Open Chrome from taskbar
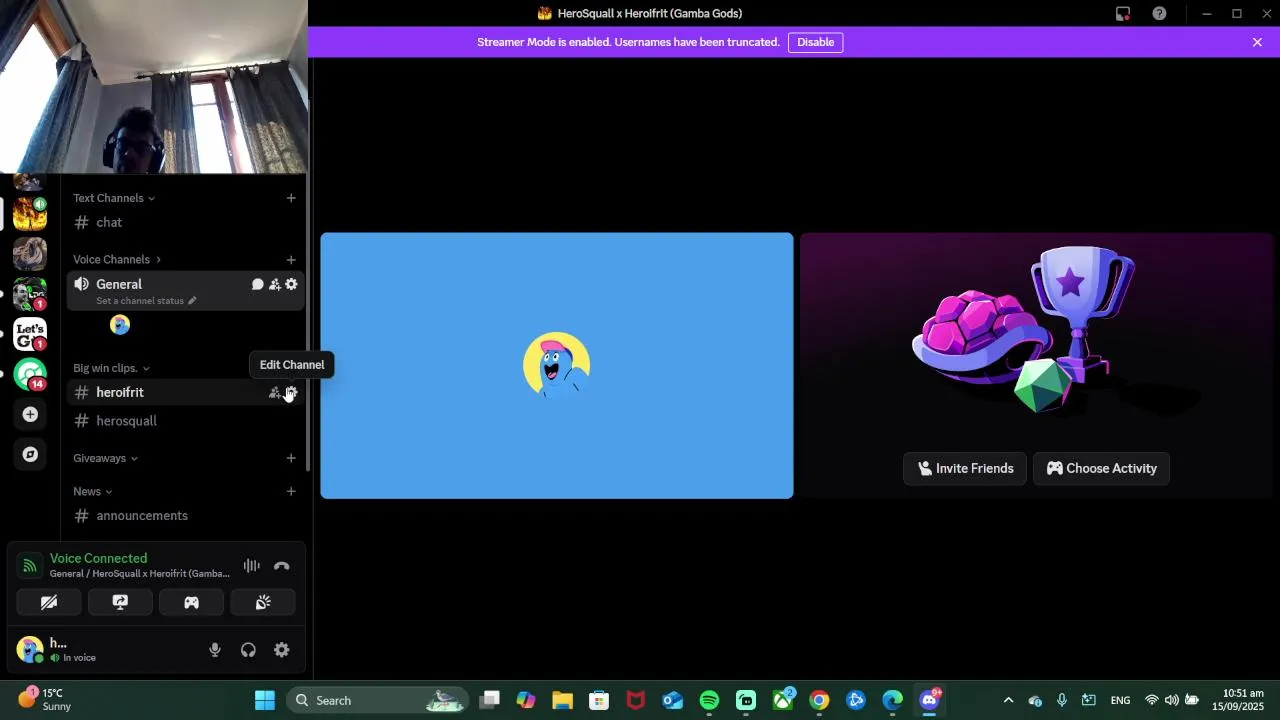Image resolution: width=1280 pixels, height=720 pixels. [819, 700]
